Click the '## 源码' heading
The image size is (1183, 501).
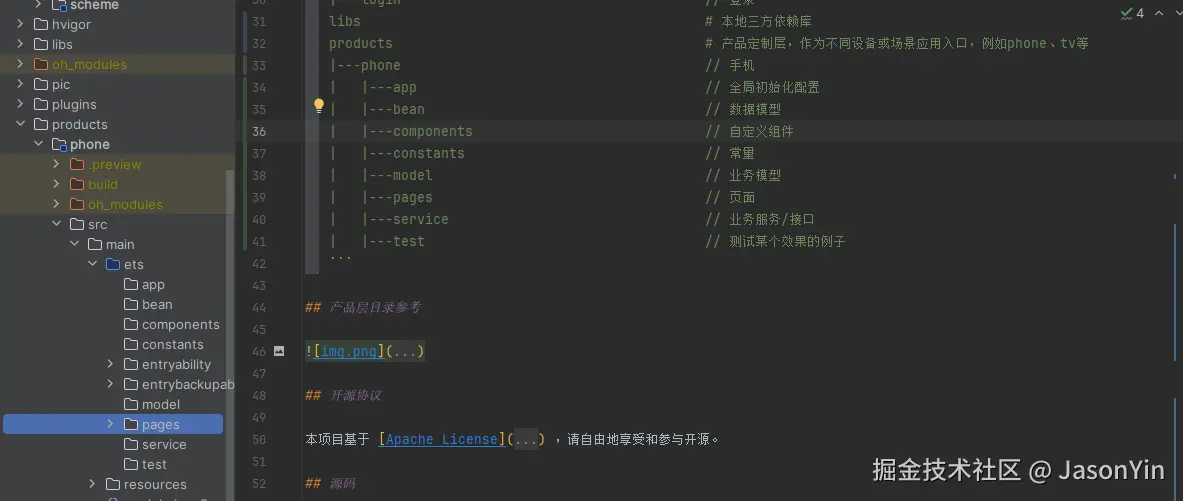330,484
